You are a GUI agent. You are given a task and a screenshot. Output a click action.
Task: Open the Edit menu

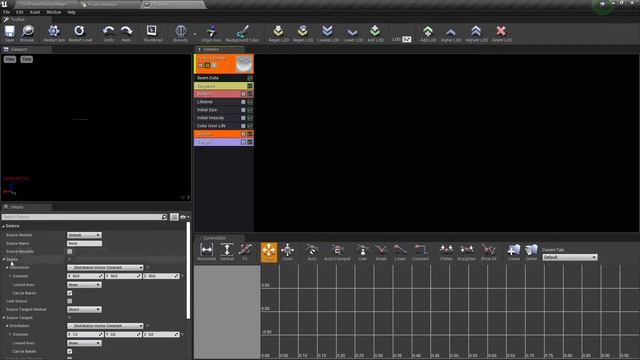pos(20,12)
